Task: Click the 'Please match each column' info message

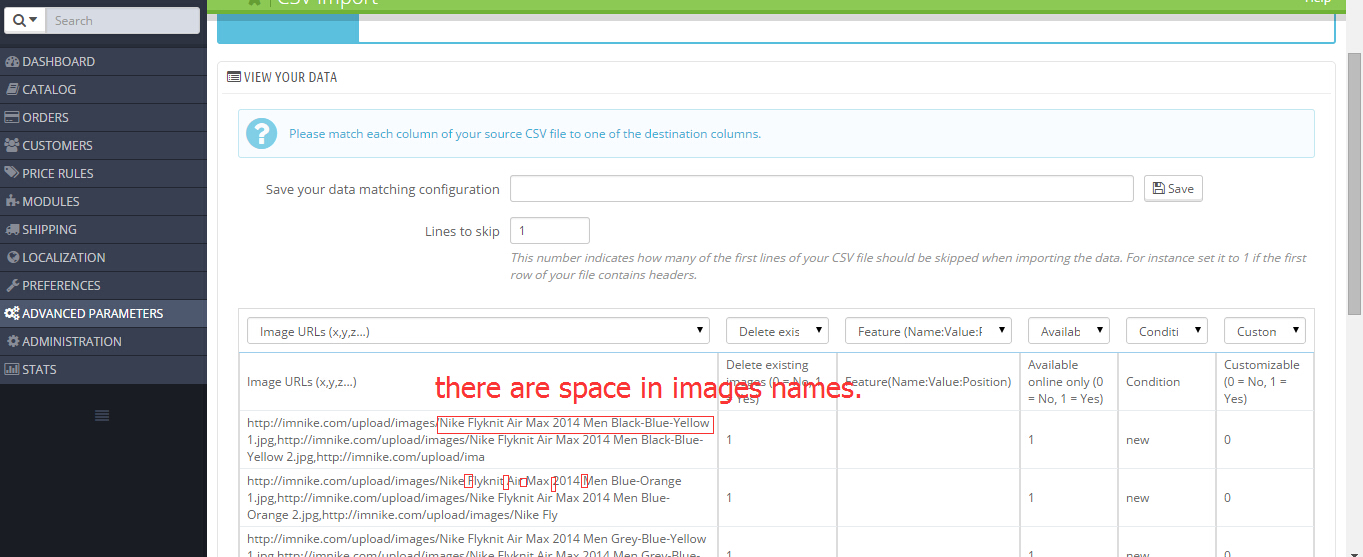Action: pyautogui.click(x=525, y=134)
